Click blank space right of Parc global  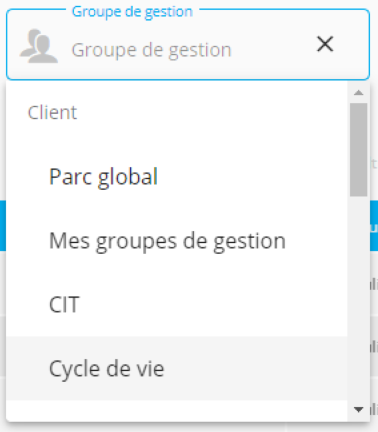252,176
